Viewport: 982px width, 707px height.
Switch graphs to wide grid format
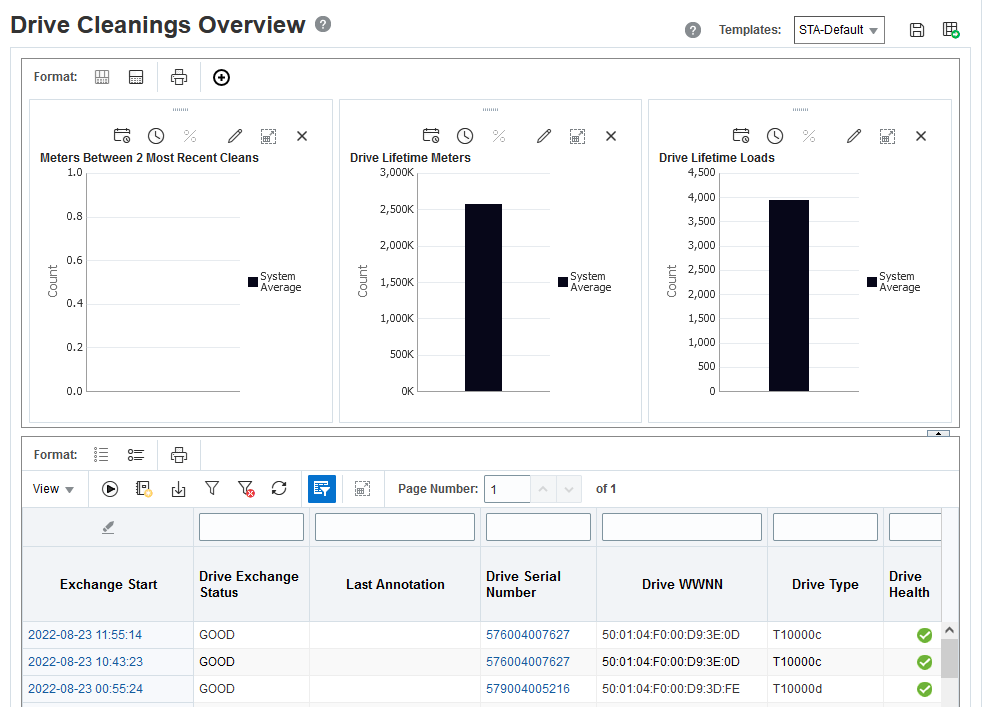[102, 77]
